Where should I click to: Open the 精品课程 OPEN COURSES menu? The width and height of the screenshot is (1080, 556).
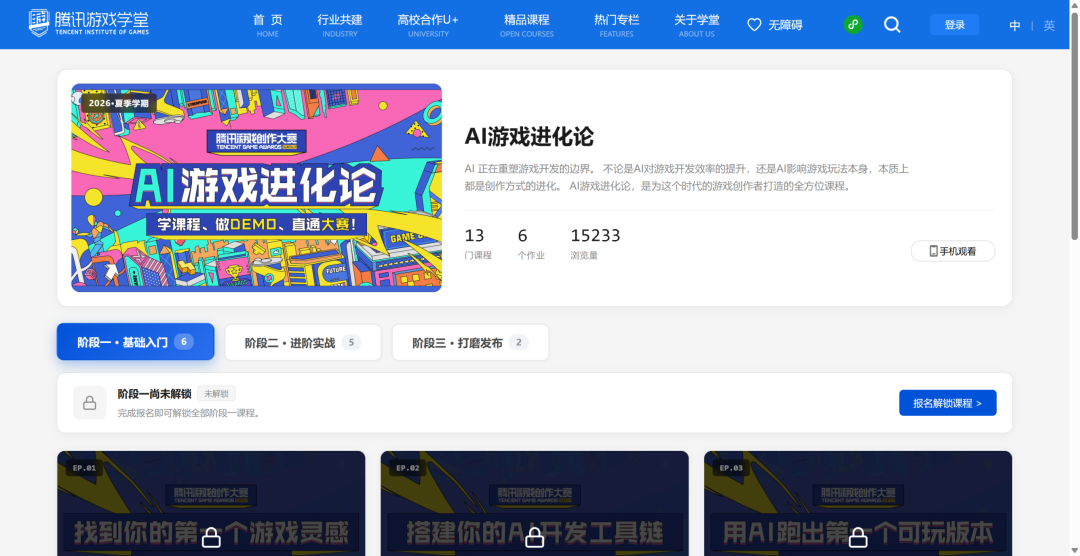(526, 25)
